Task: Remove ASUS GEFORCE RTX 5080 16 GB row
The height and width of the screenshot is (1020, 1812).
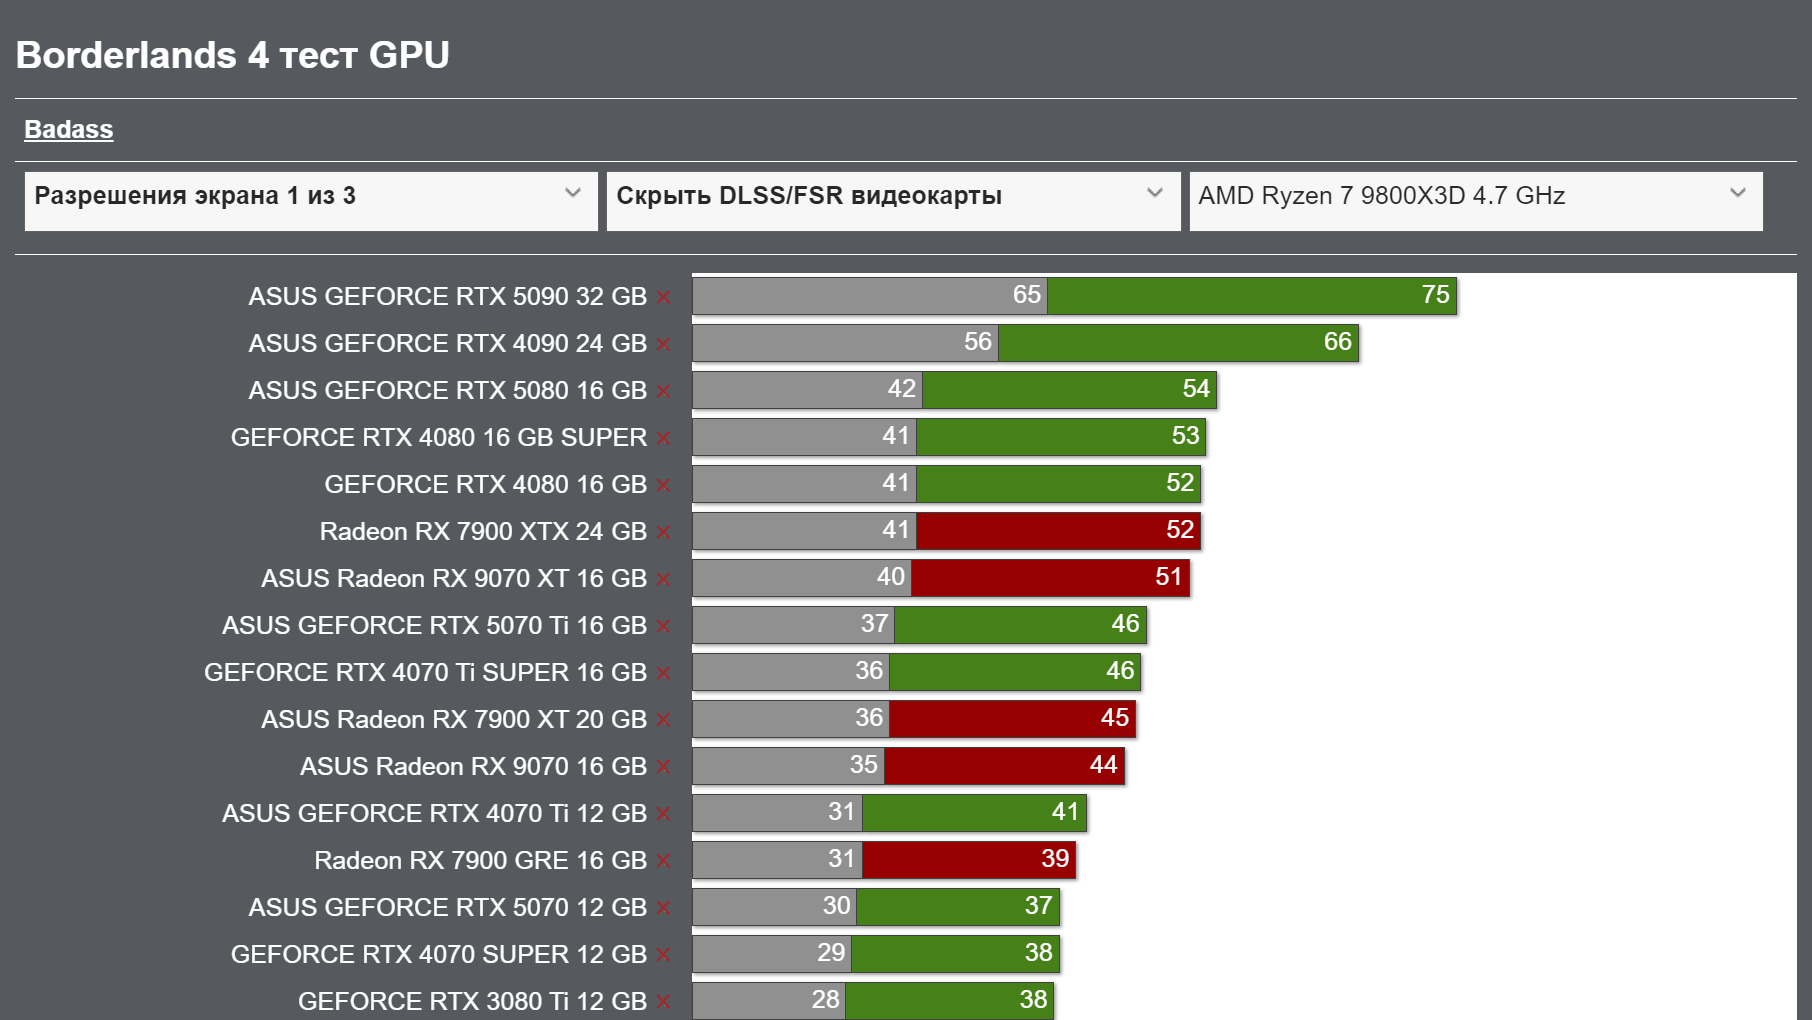Action: pyautogui.click(x=664, y=391)
